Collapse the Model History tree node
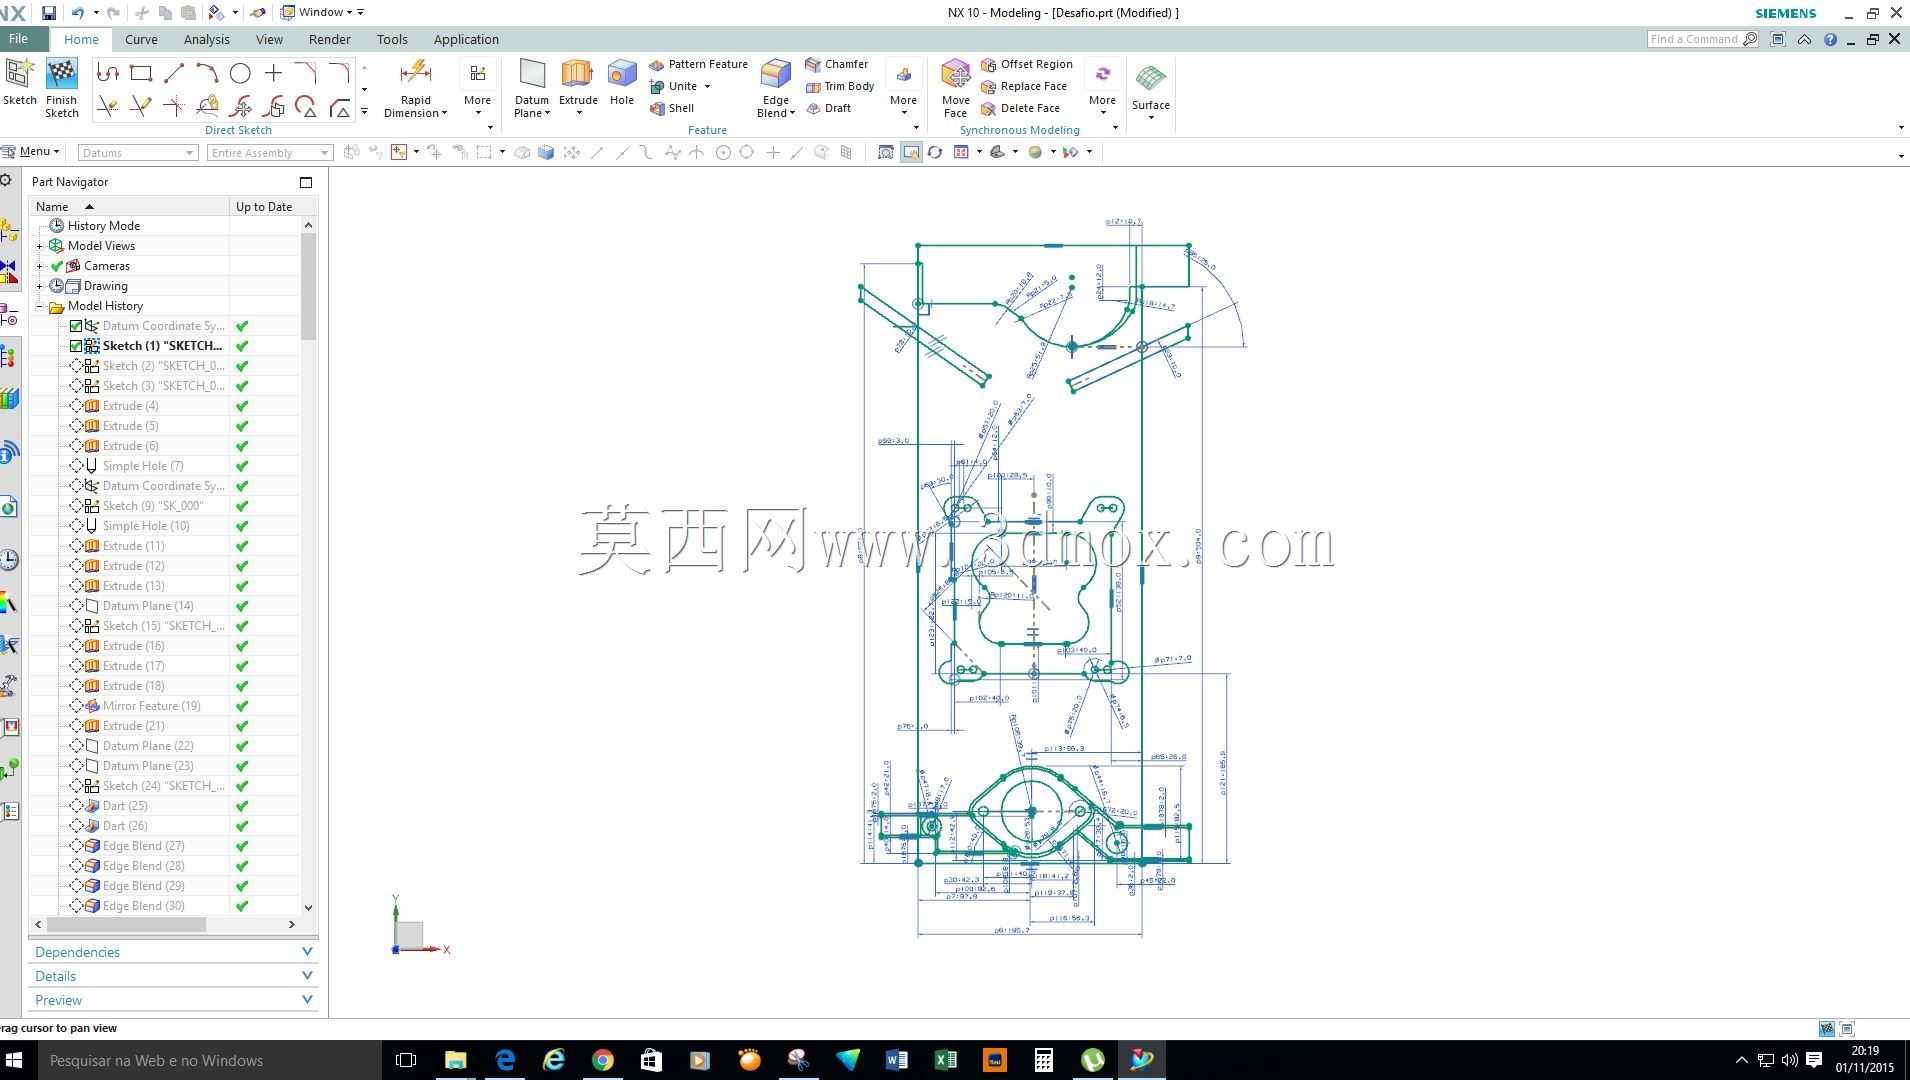Viewport: 1910px width, 1080px height. [40, 306]
